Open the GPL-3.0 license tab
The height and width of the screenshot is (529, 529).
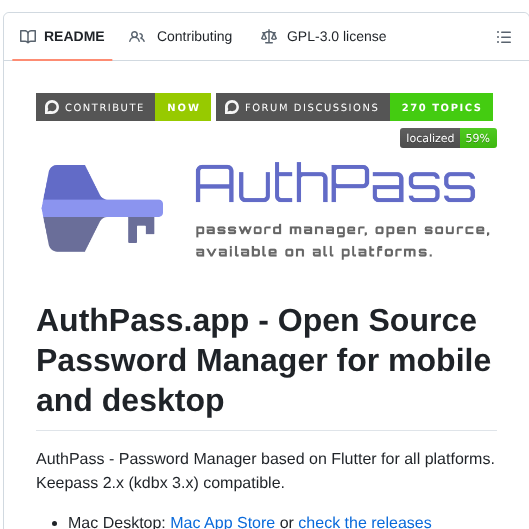(324, 36)
